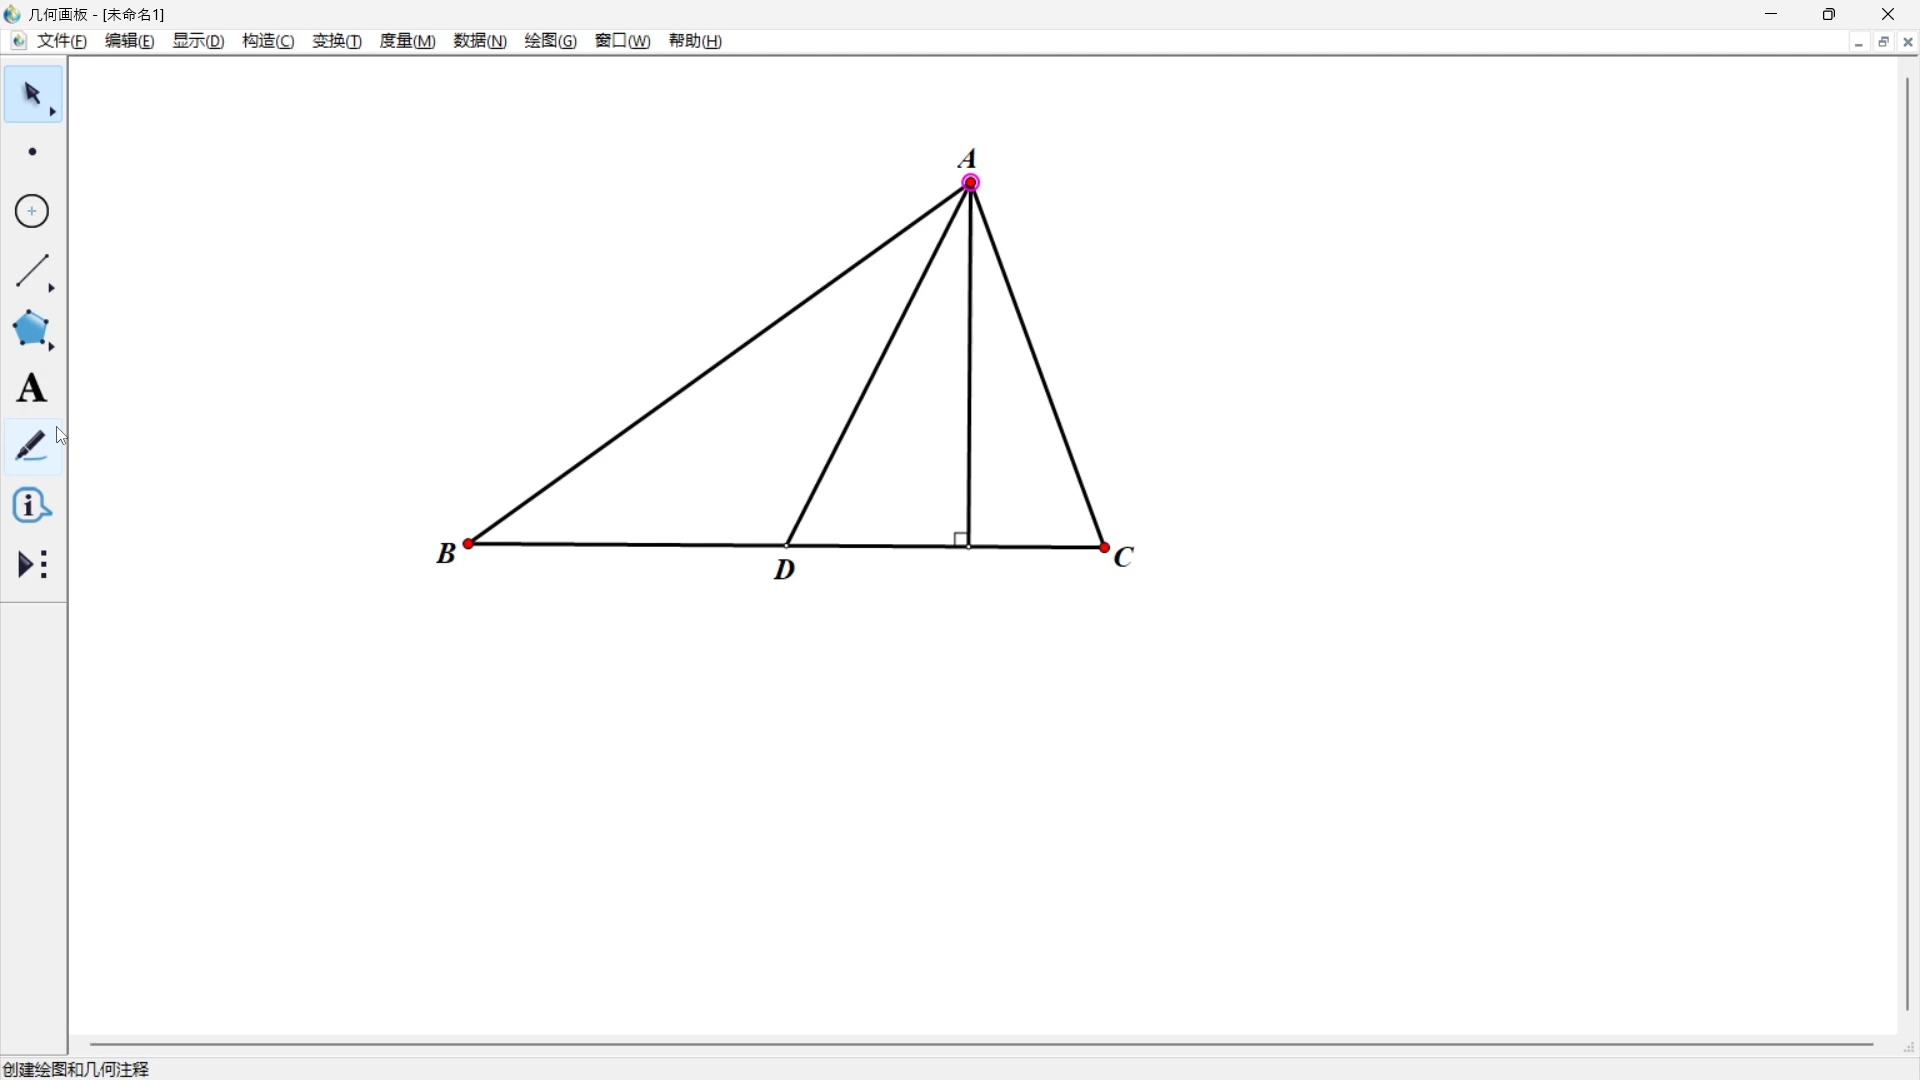Select point A at triangle apex
Screen dimensions: 1920x1080
coord(972,183)
